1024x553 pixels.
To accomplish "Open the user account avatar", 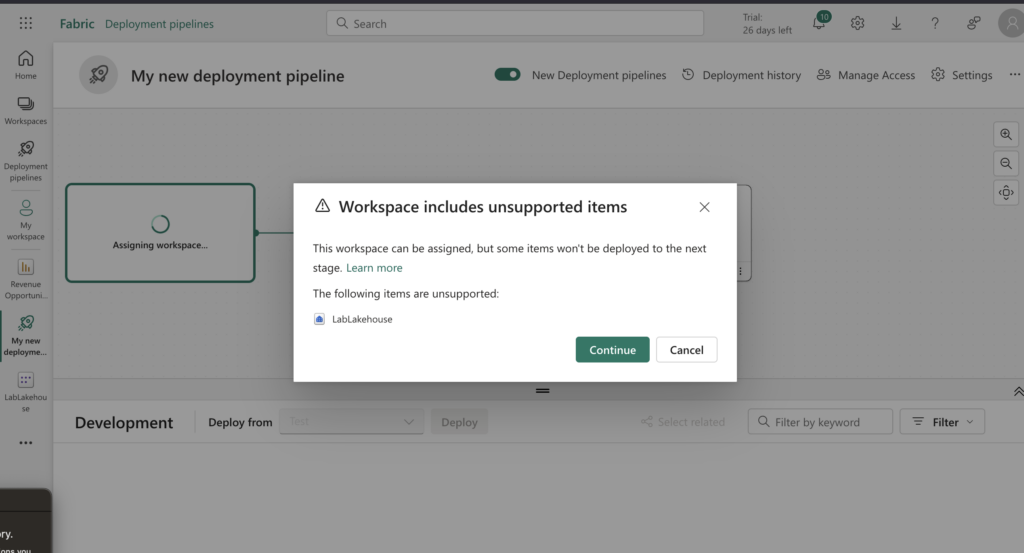I will pos(1011,24).
